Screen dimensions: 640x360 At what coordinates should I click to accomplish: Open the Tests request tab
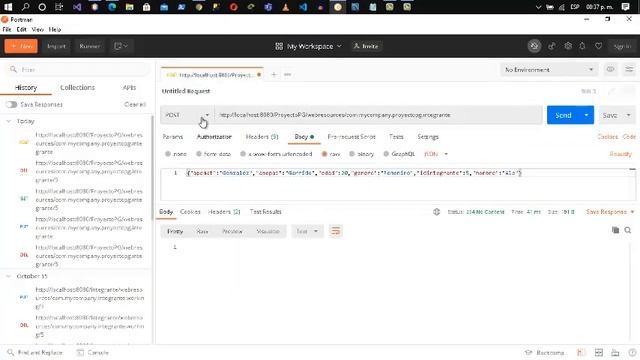[x=396, y=137]
